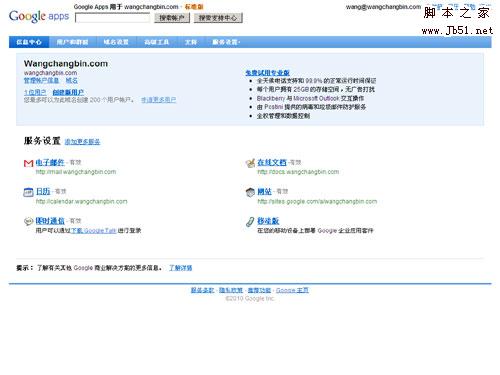Click the Sites service icon
Screen dimensions: 500x375
(250, 192)
